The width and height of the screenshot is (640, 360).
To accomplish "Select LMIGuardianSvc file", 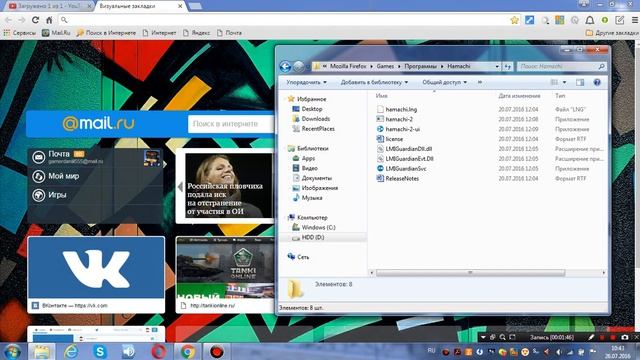I will [406, 168].
